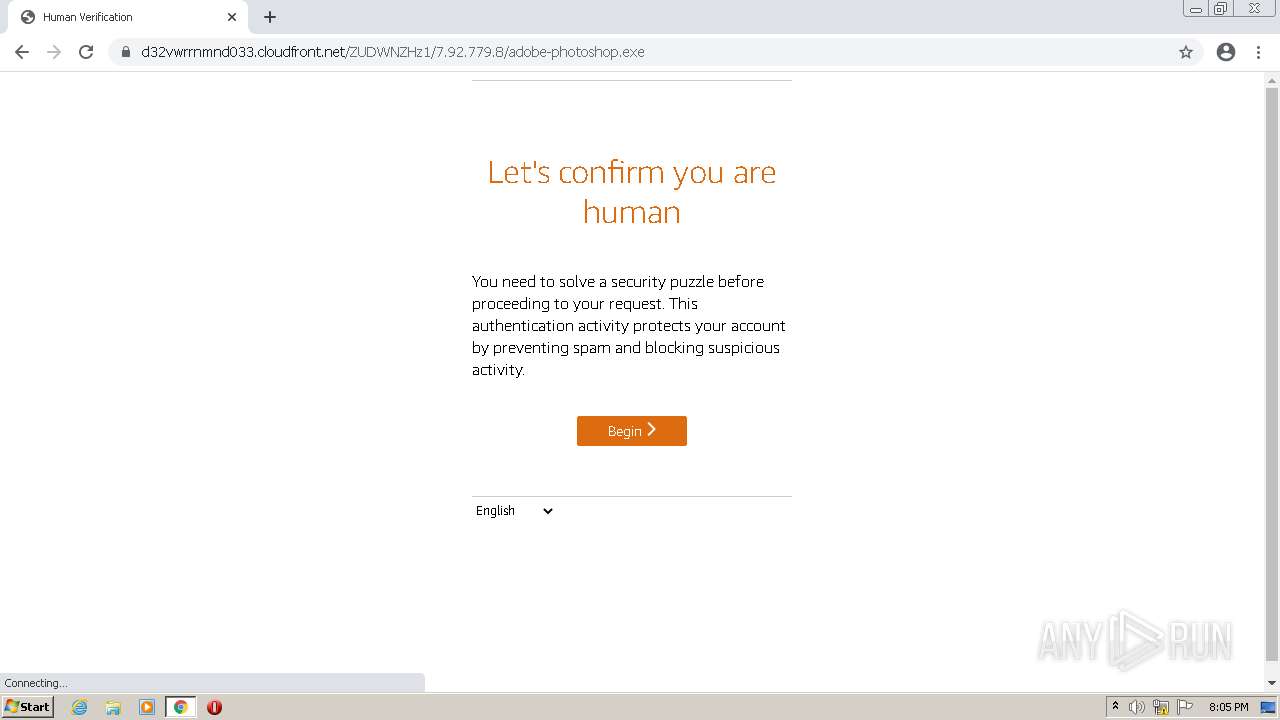Click the padlock site info icon

tap(126, 52)
